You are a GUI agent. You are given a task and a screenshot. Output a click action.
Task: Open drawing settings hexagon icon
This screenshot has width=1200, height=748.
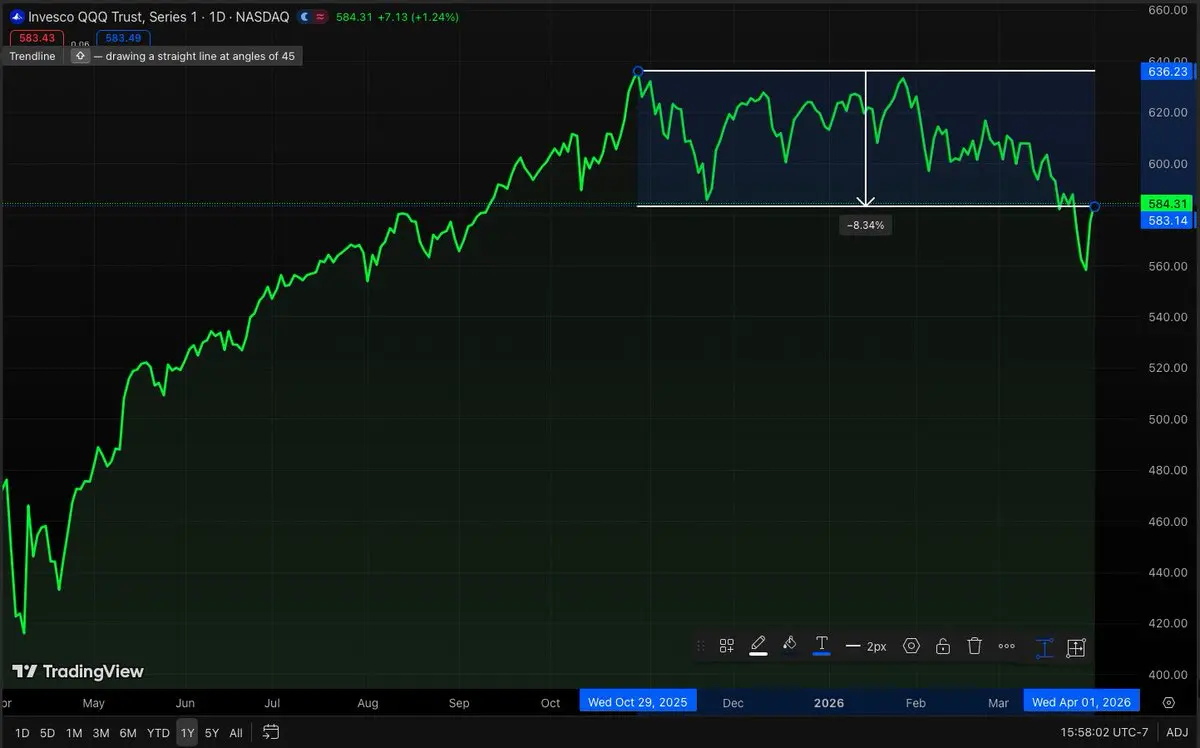click(x=911, y=646)
